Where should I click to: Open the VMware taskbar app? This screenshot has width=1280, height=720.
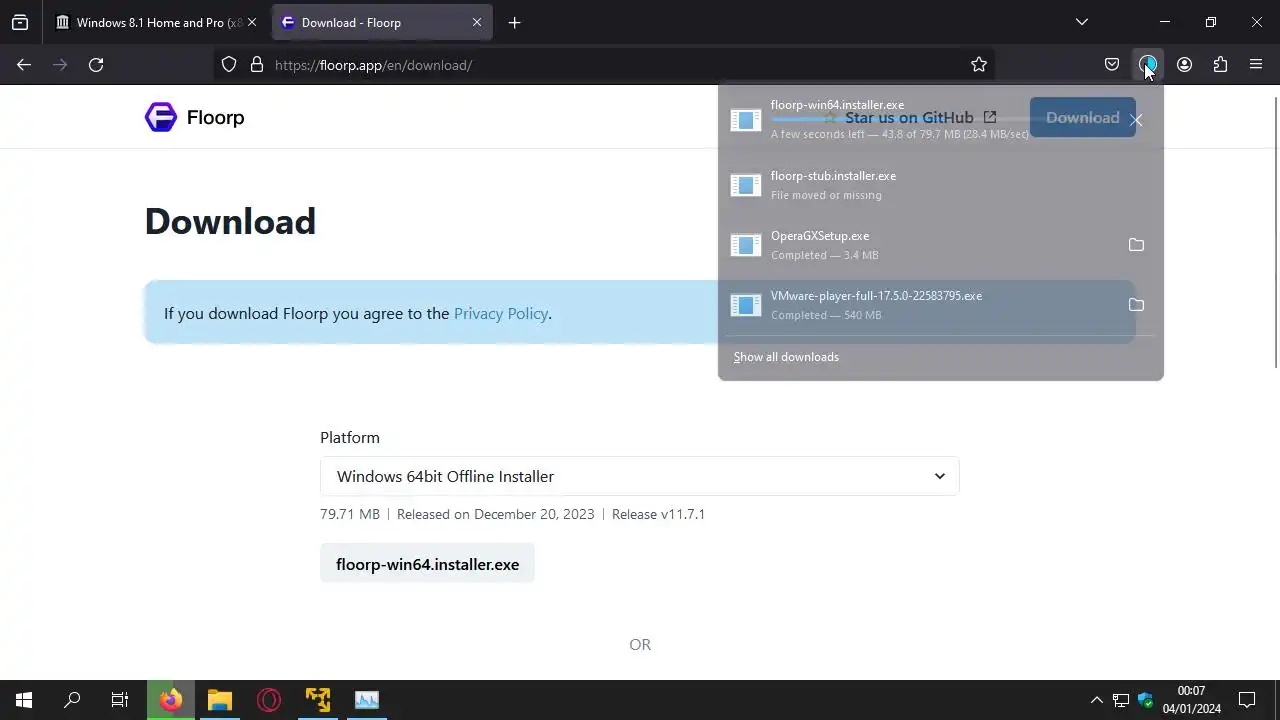tap(318, 700)
